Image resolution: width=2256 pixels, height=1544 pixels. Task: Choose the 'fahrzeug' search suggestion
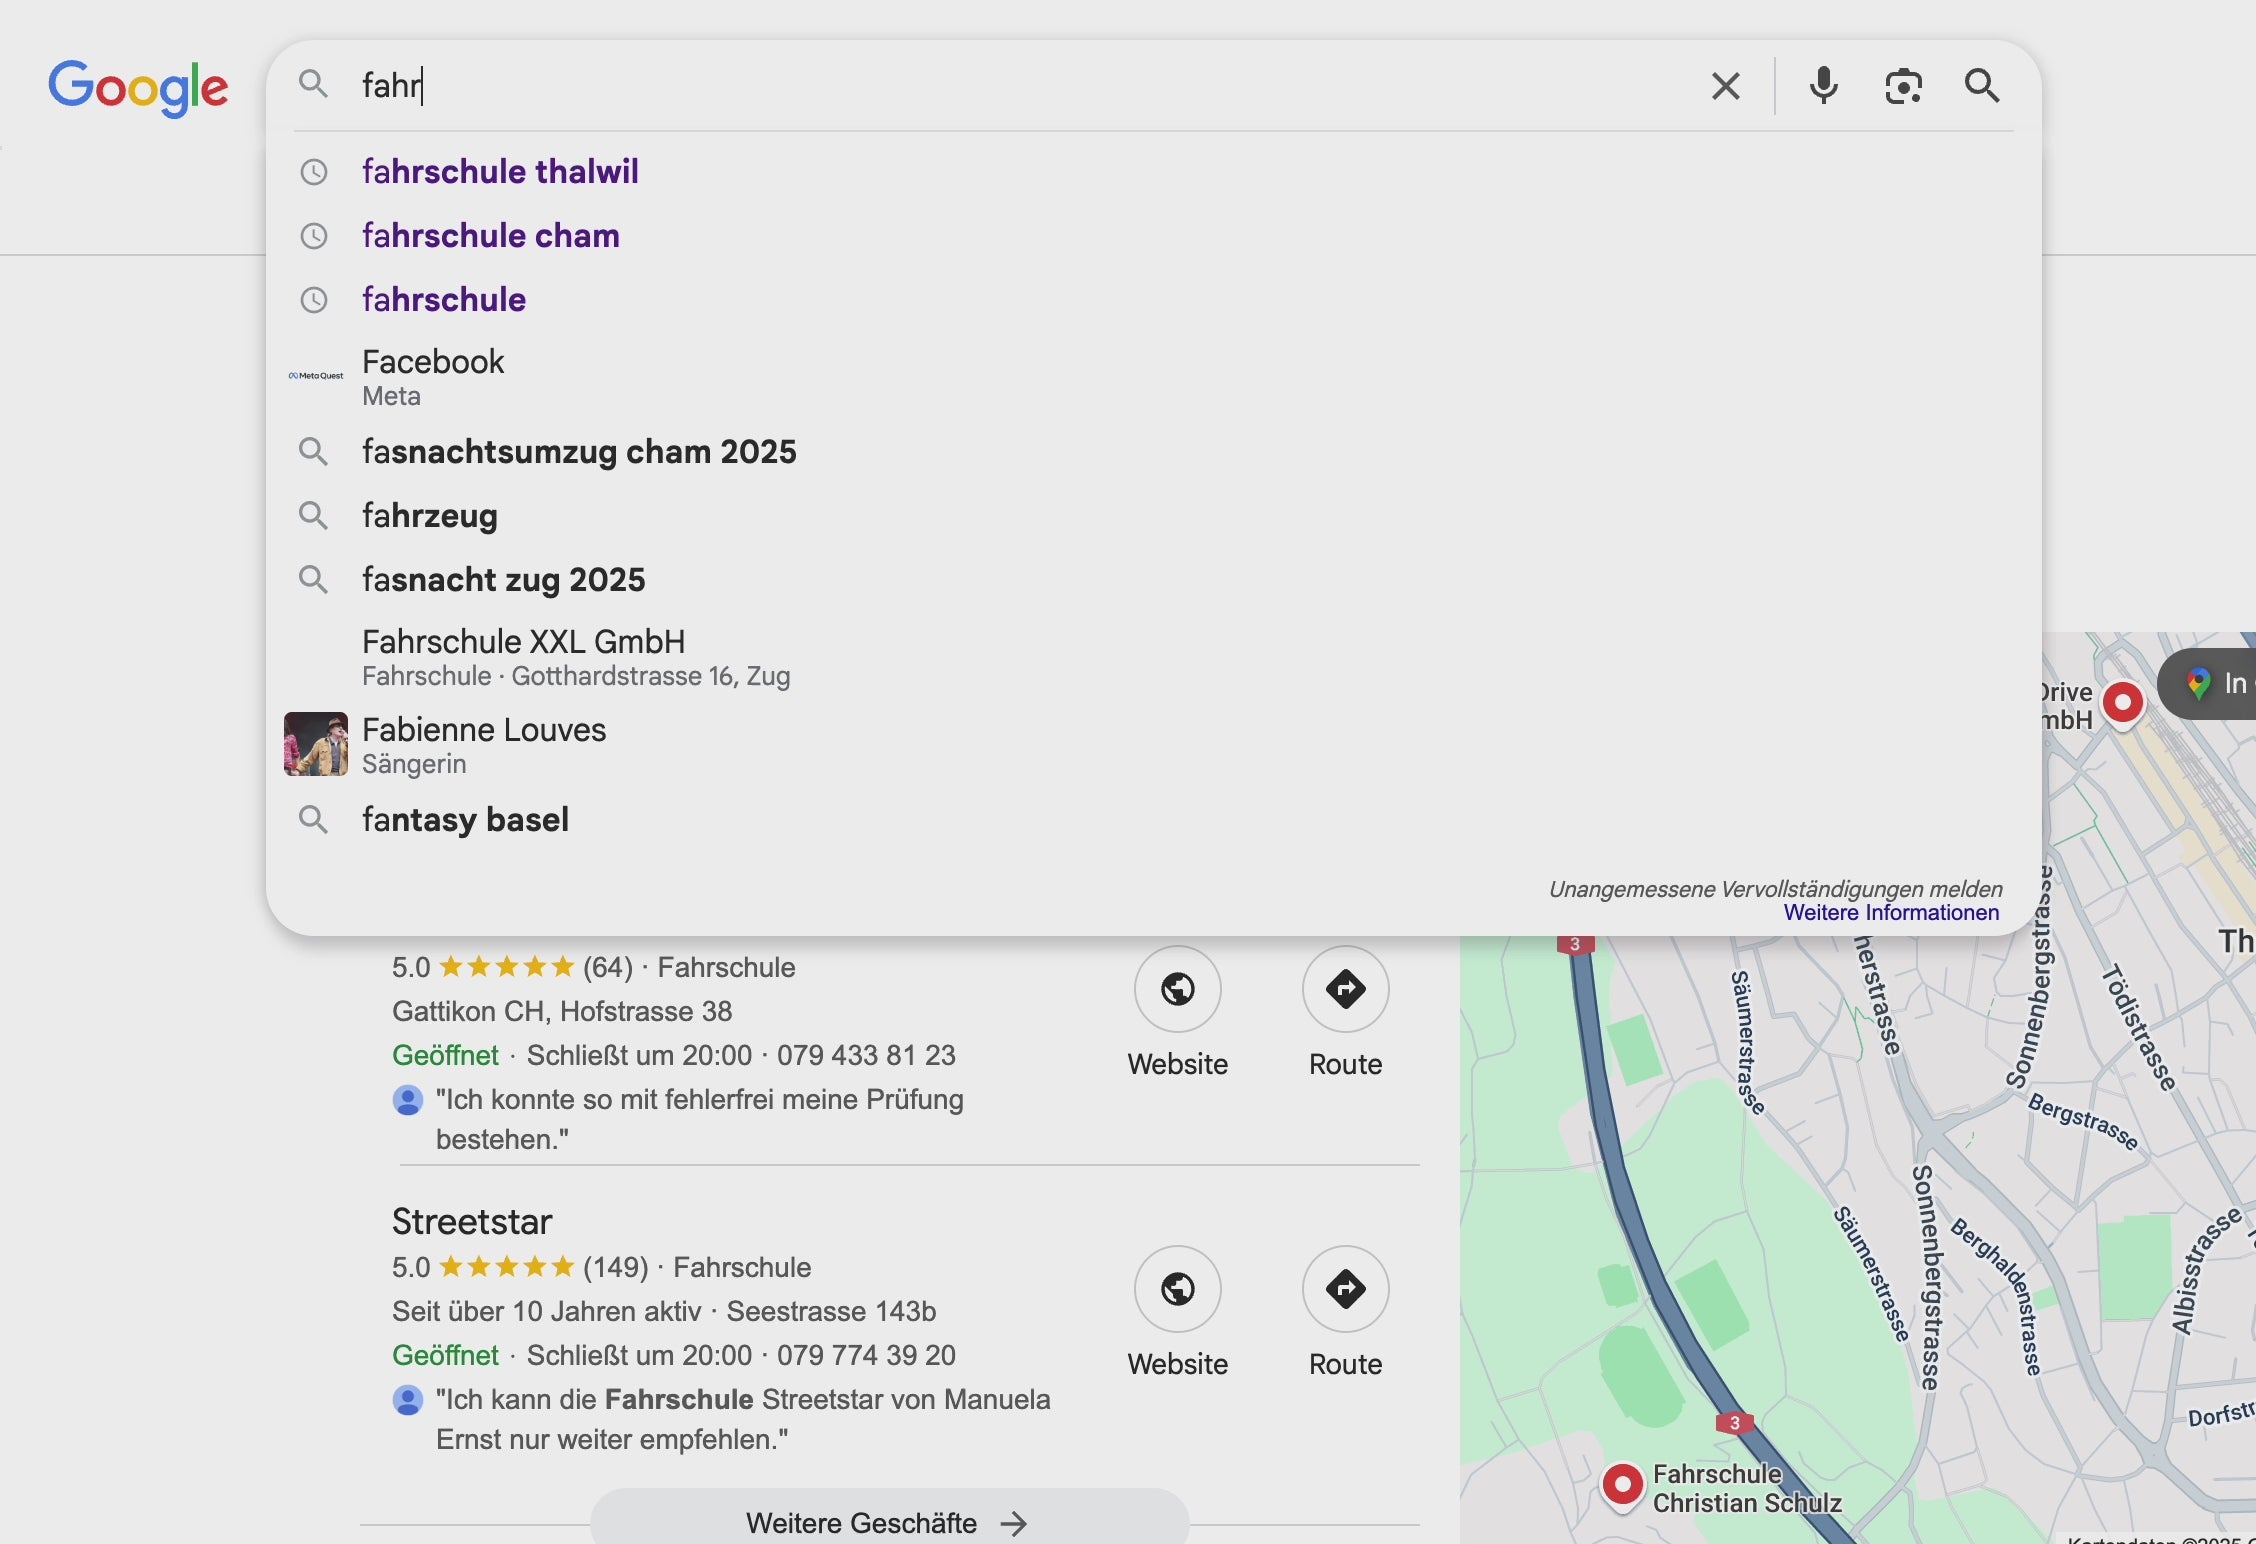click(x=429, y=515)
